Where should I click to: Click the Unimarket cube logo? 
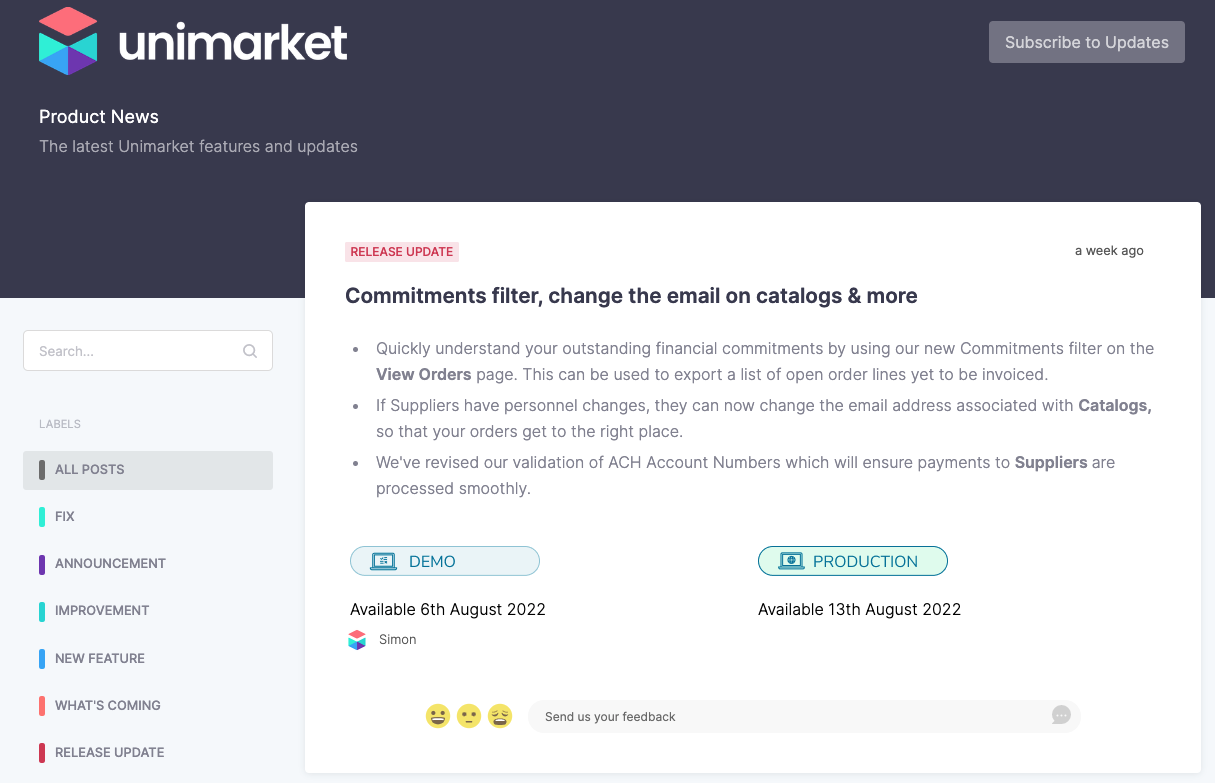click(x=68, y=41)
